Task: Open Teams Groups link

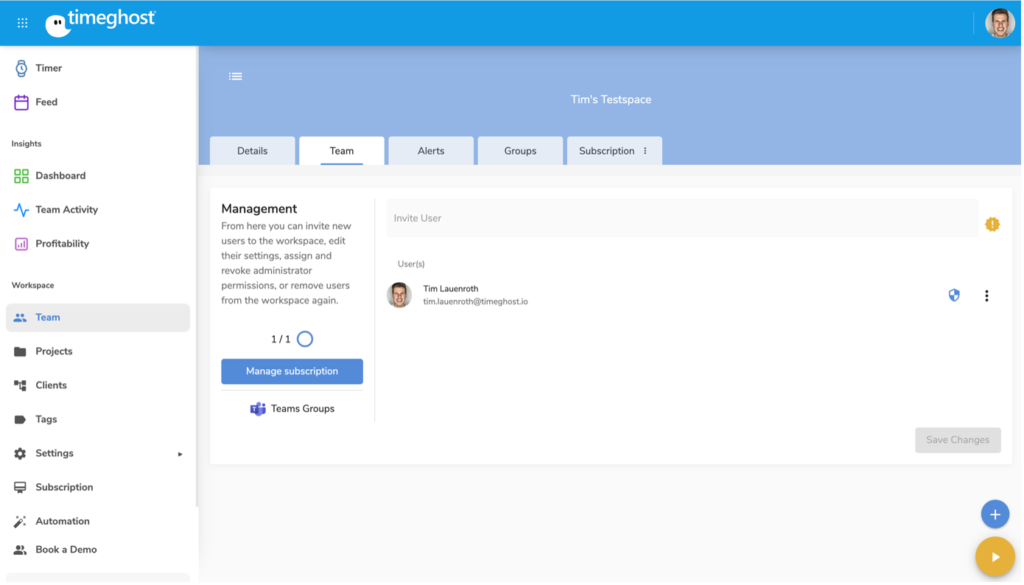Action: click(x=292, y=409)
